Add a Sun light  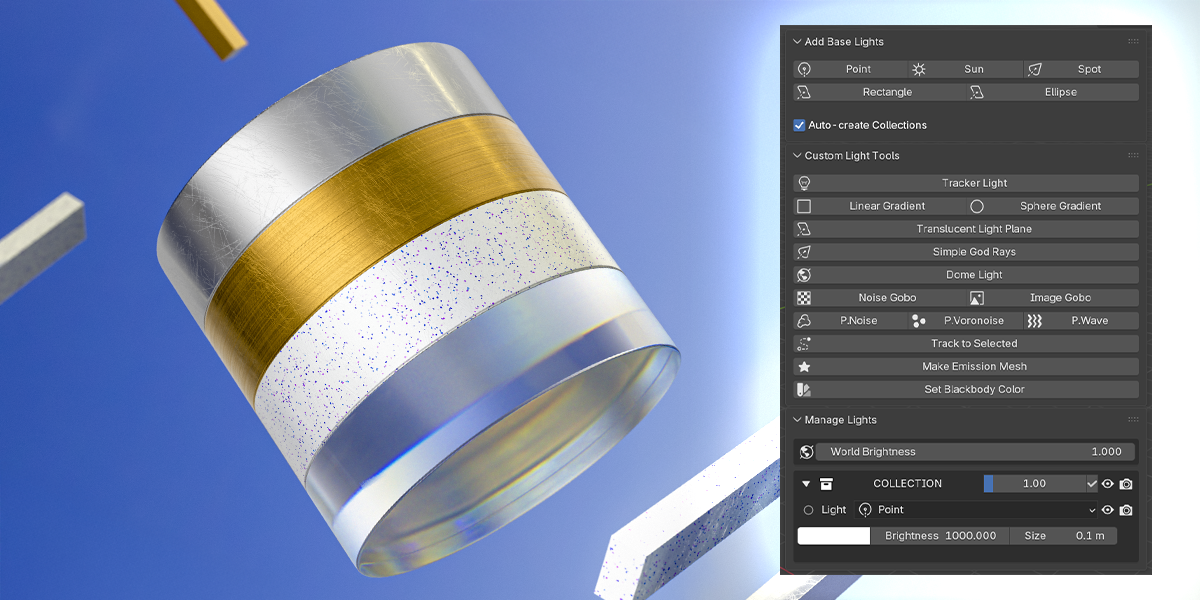point(966,69)
